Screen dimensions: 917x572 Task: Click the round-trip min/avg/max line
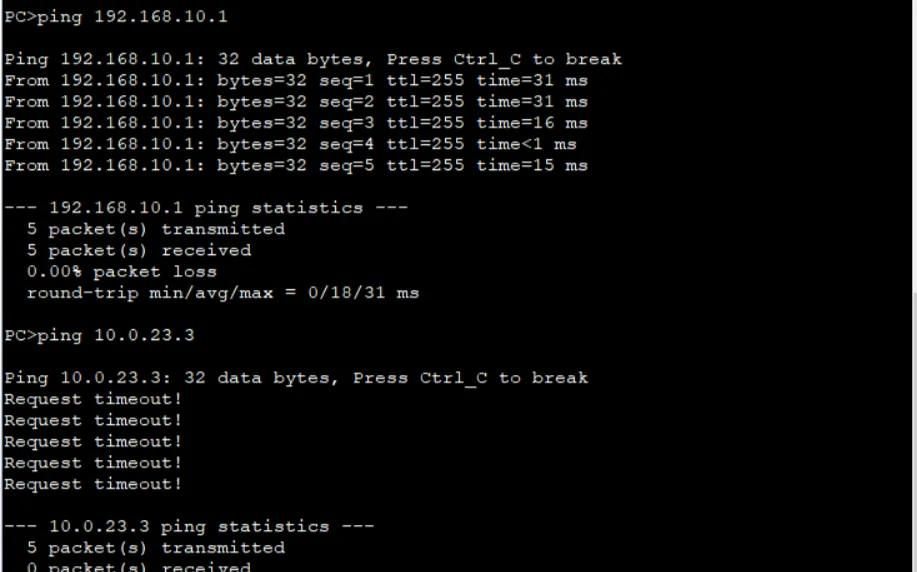coord(223,292)
